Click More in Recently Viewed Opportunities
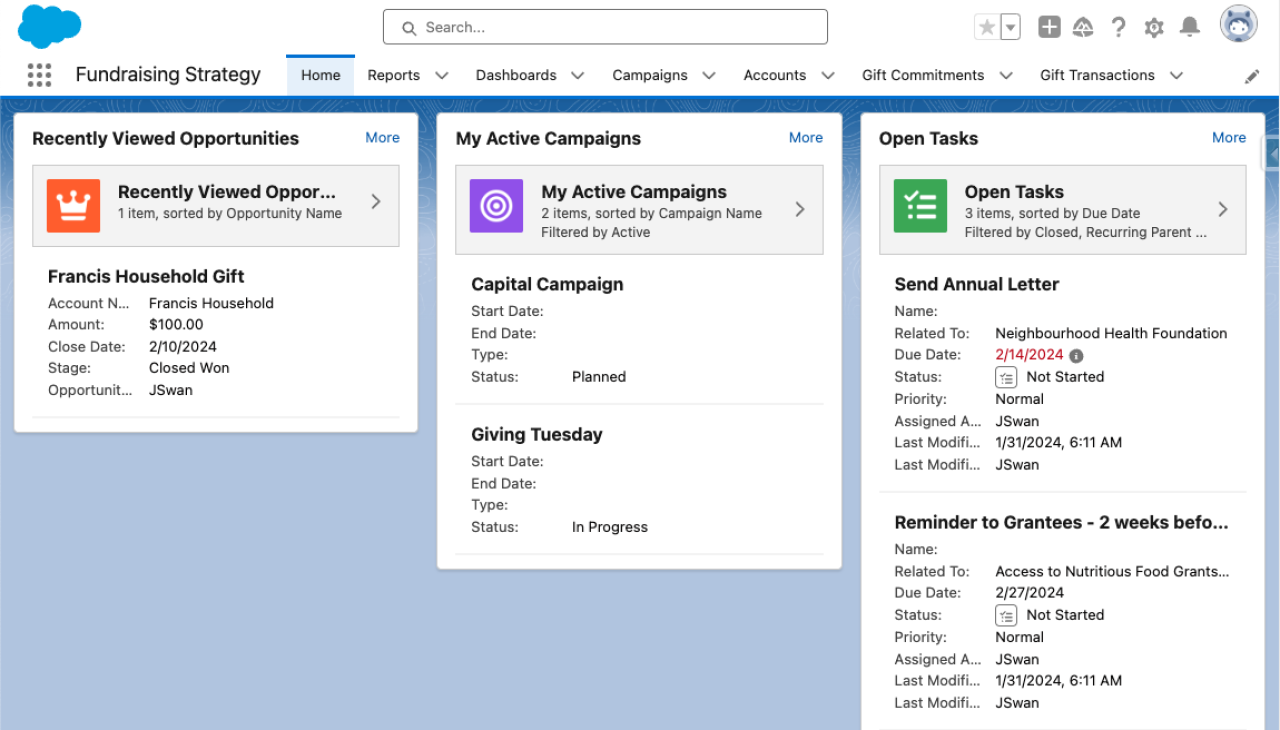This screenshot has width=1280, height=730. [x=382, y=138]
